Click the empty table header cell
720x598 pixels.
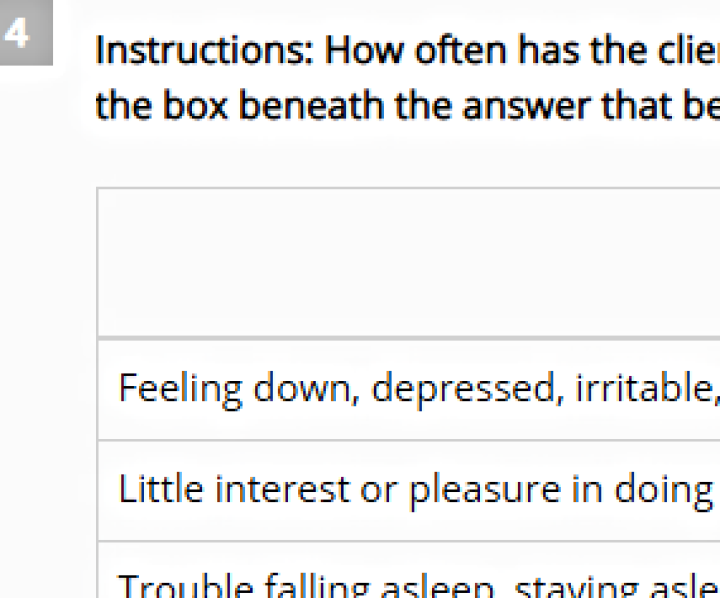(x=409, y=262)
